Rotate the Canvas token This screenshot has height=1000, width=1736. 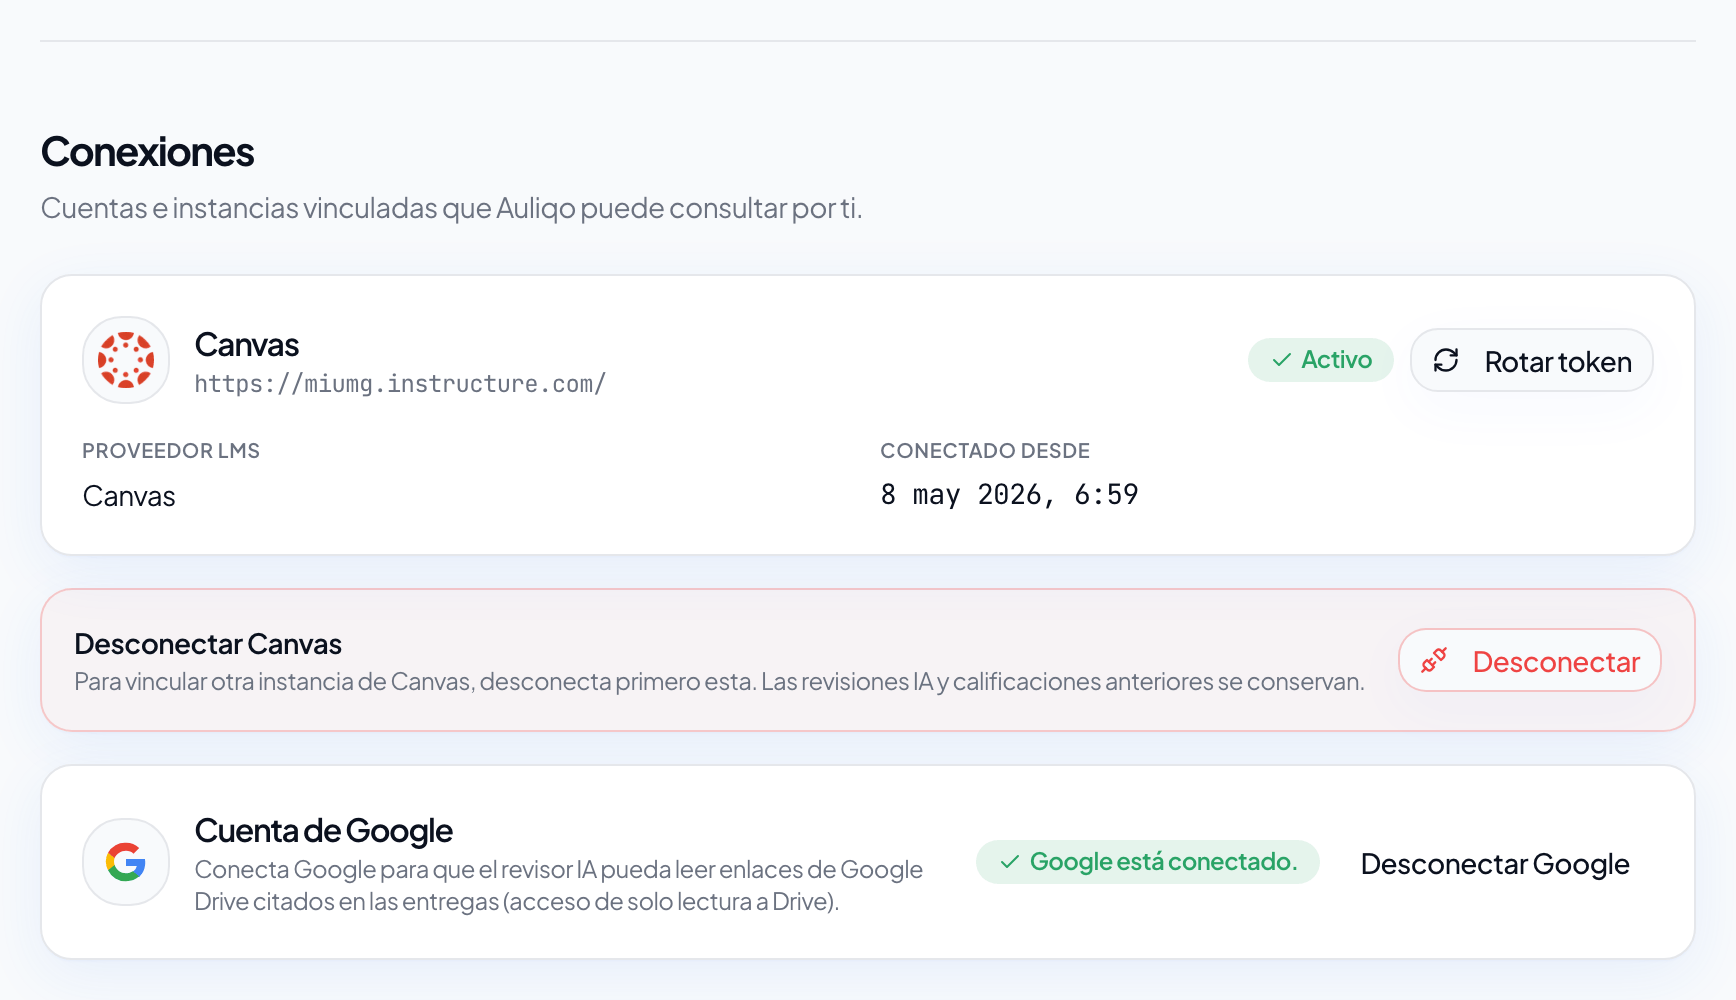pyautogui.click(x=1531, y=360)
